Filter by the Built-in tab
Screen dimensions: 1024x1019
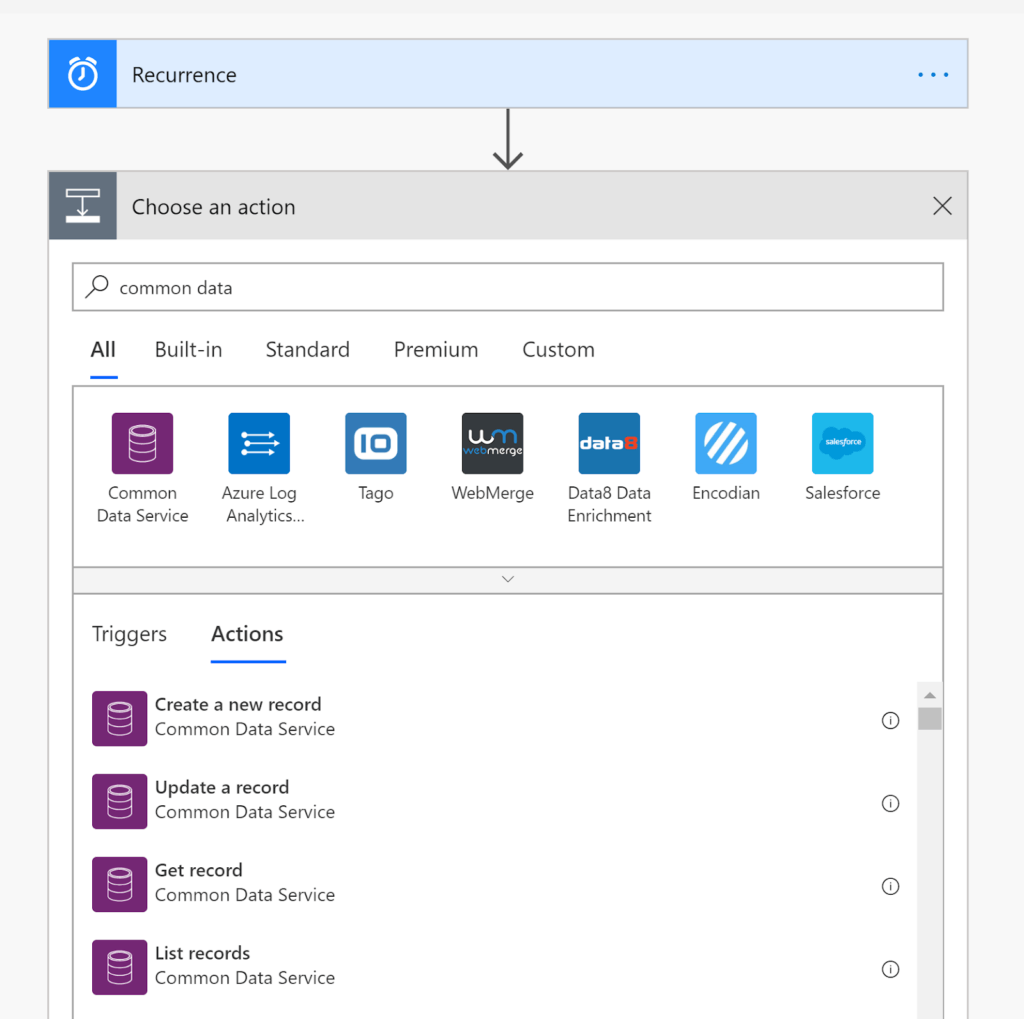click(x=188, y=349)
